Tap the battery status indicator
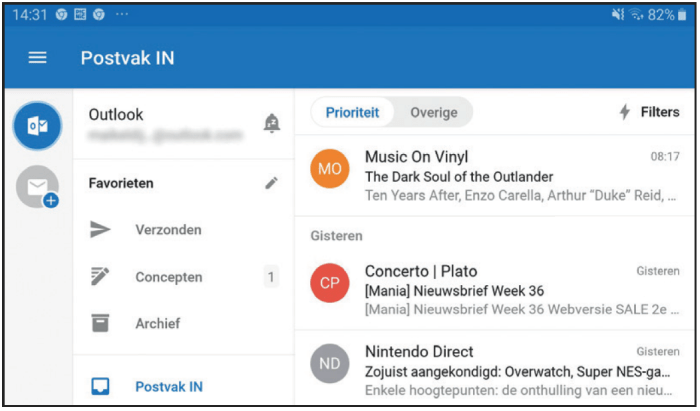The height and width of the screenshot is (411, 700). point(682,15)
